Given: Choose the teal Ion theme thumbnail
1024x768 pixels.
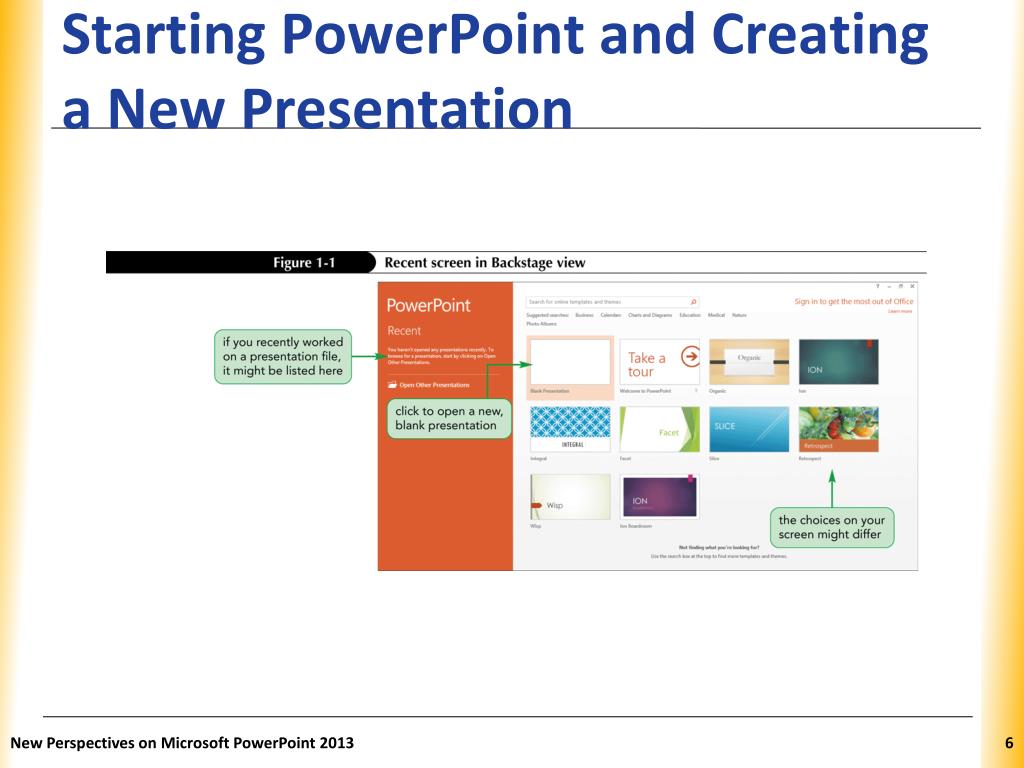Looking at the screenshot, I should click(x=839, y=362).
